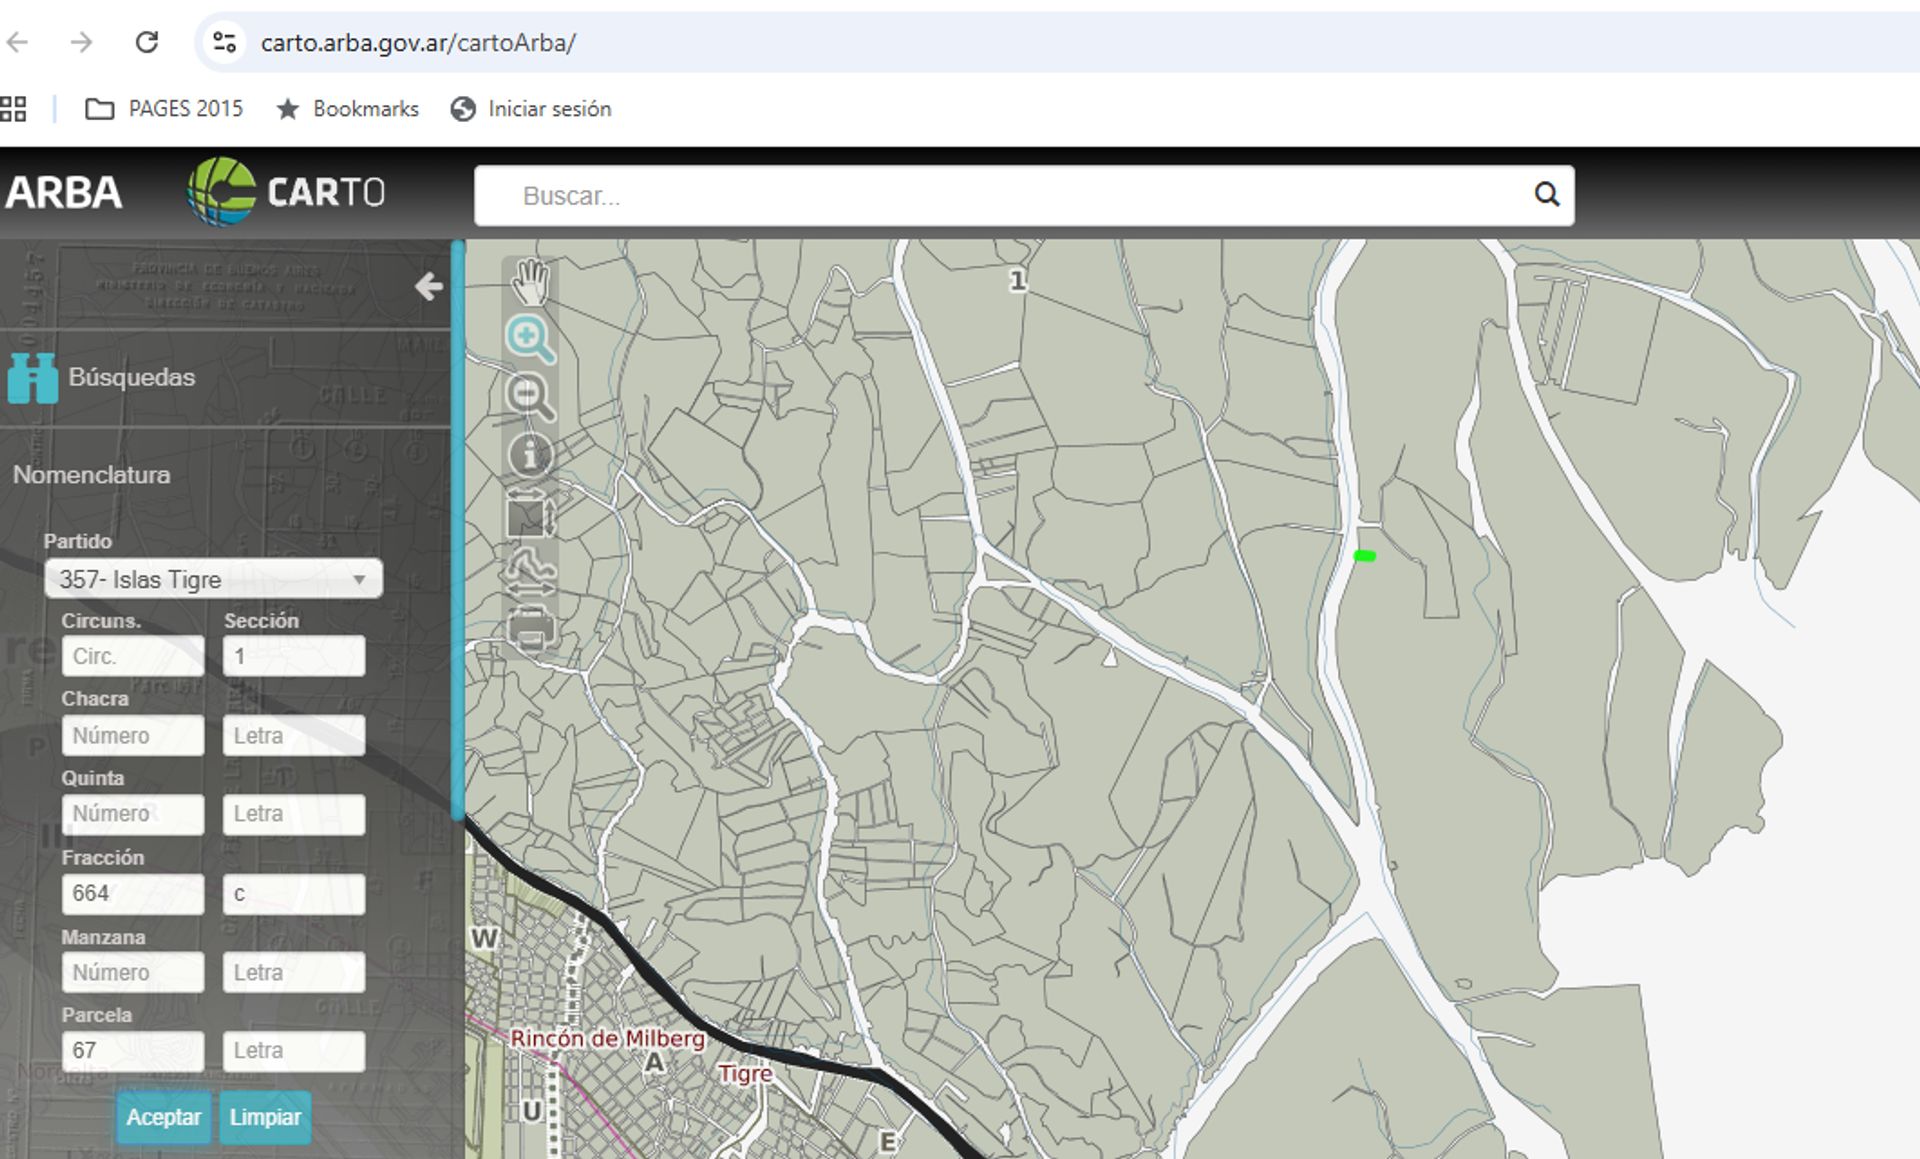Image resolution: width=1920 pixels, height=1159 pixels.
Task: Select the pan hand tool
Action: click(x=530, y=282)
